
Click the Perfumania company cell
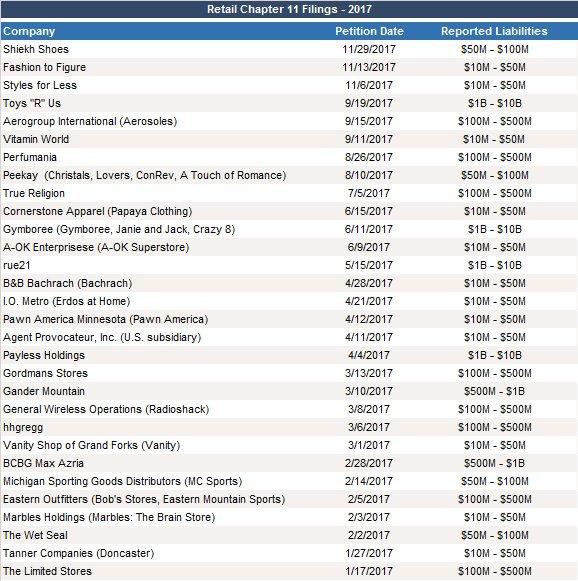coord(30,157)
